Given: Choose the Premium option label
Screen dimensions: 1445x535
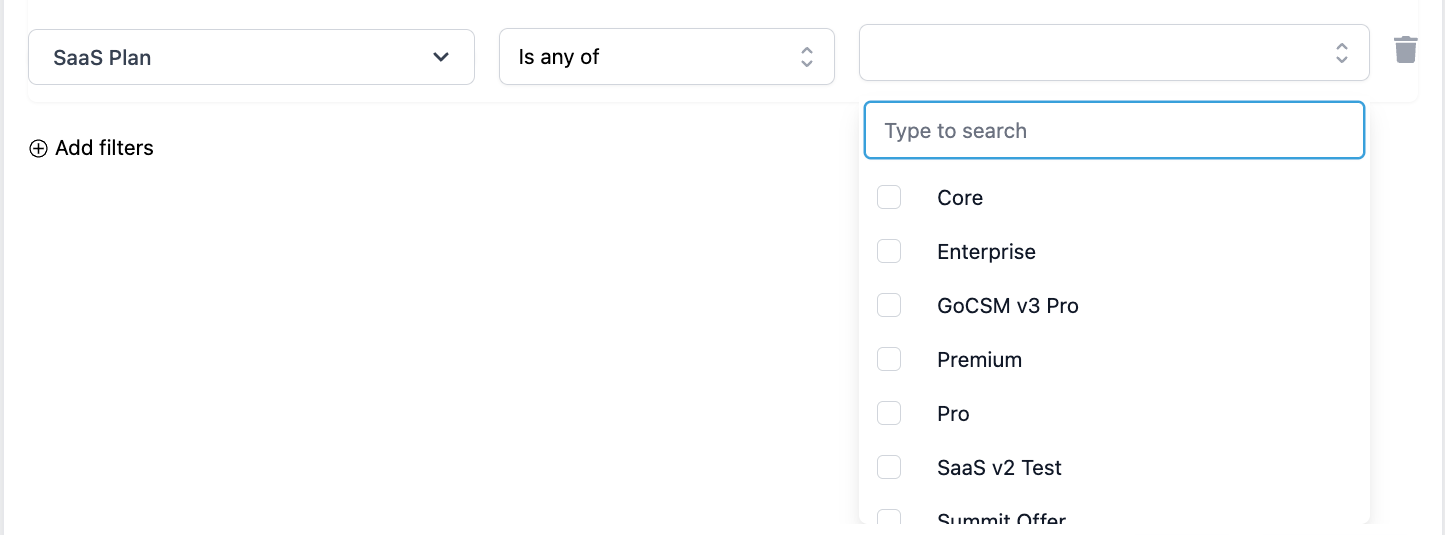Looking at the screenshot, I should coord(979,360).
